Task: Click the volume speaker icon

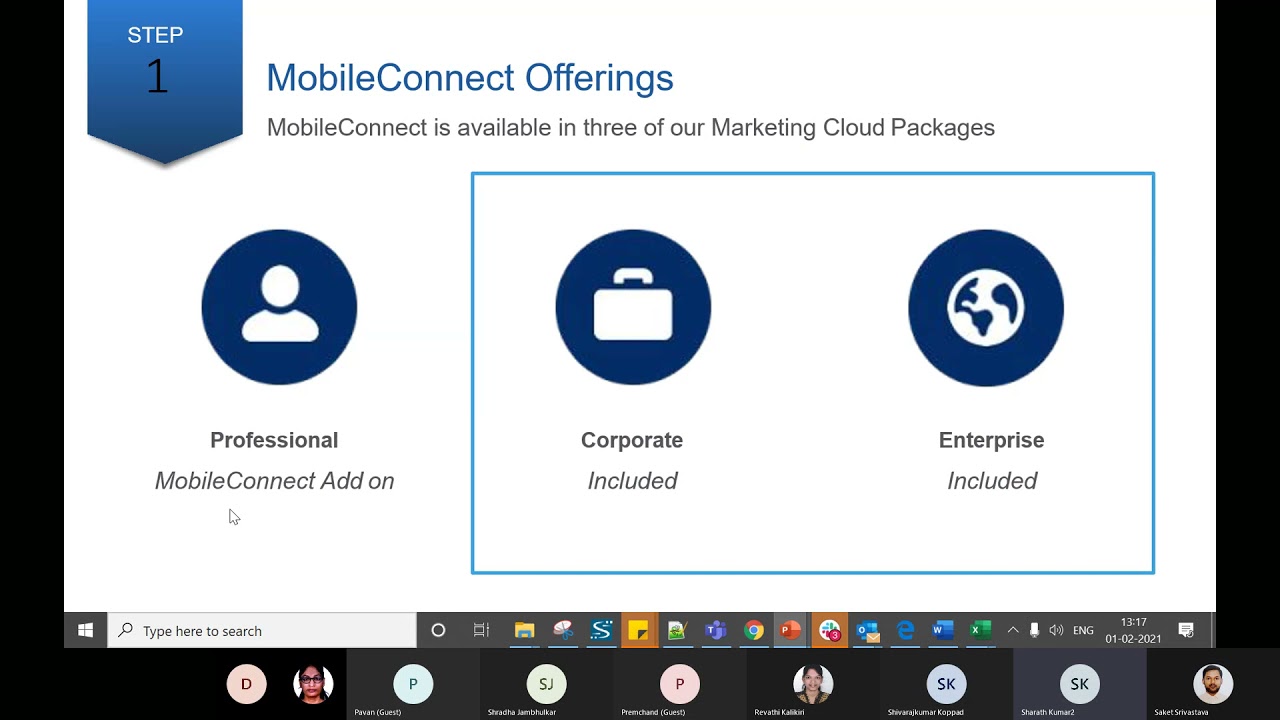Action: tap(1056, 630)
